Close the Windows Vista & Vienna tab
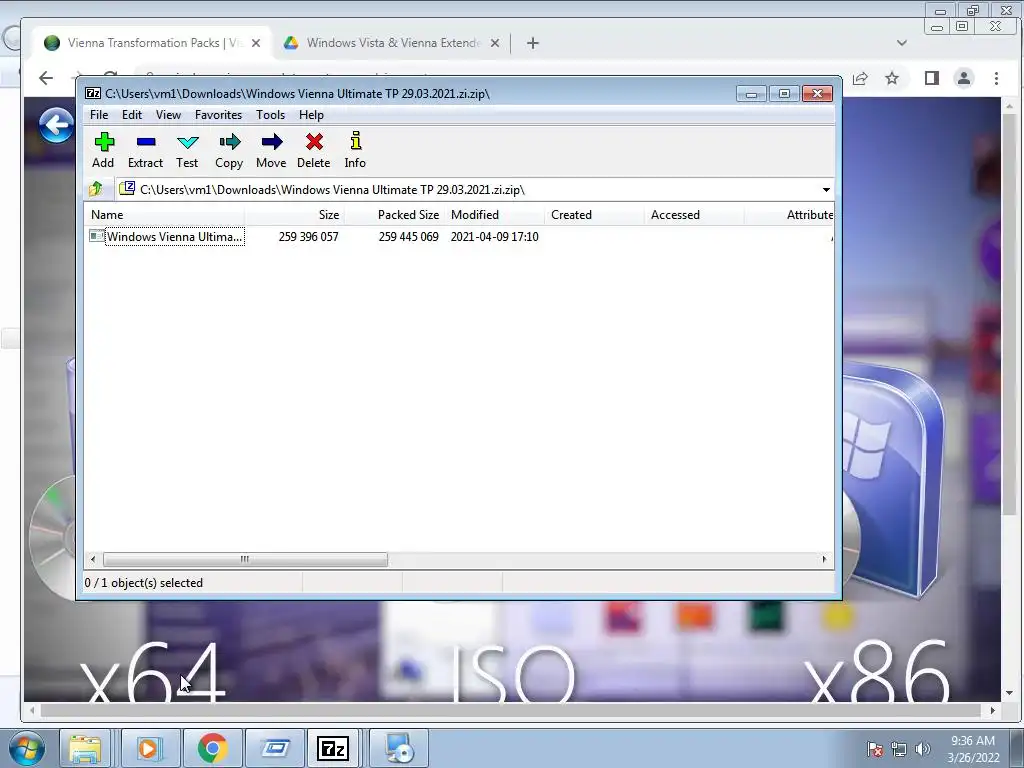1024x768 pixels. click(495, 43)
